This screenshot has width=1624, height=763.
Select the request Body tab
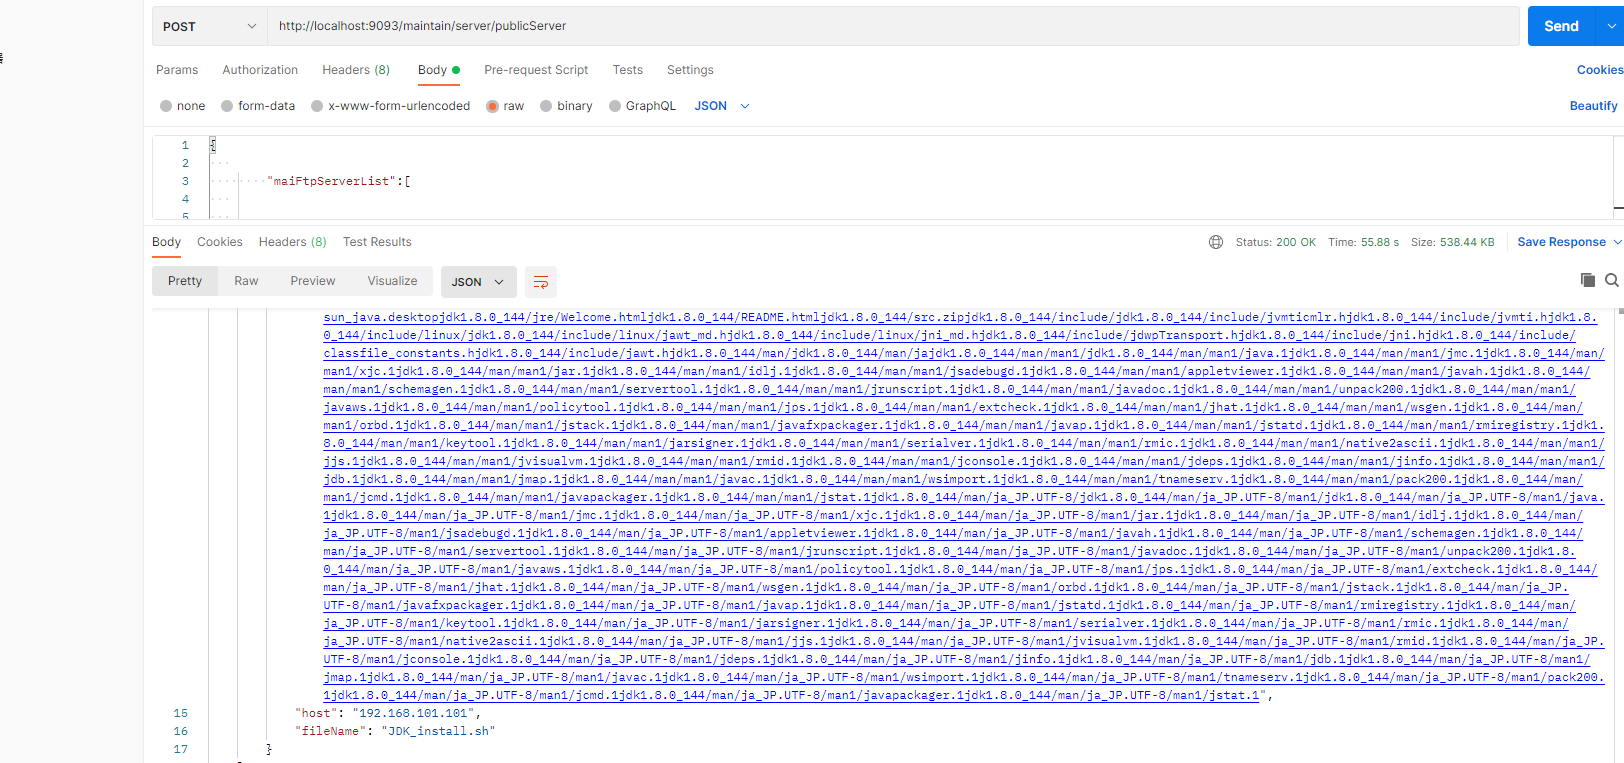[x=438, y=70]
